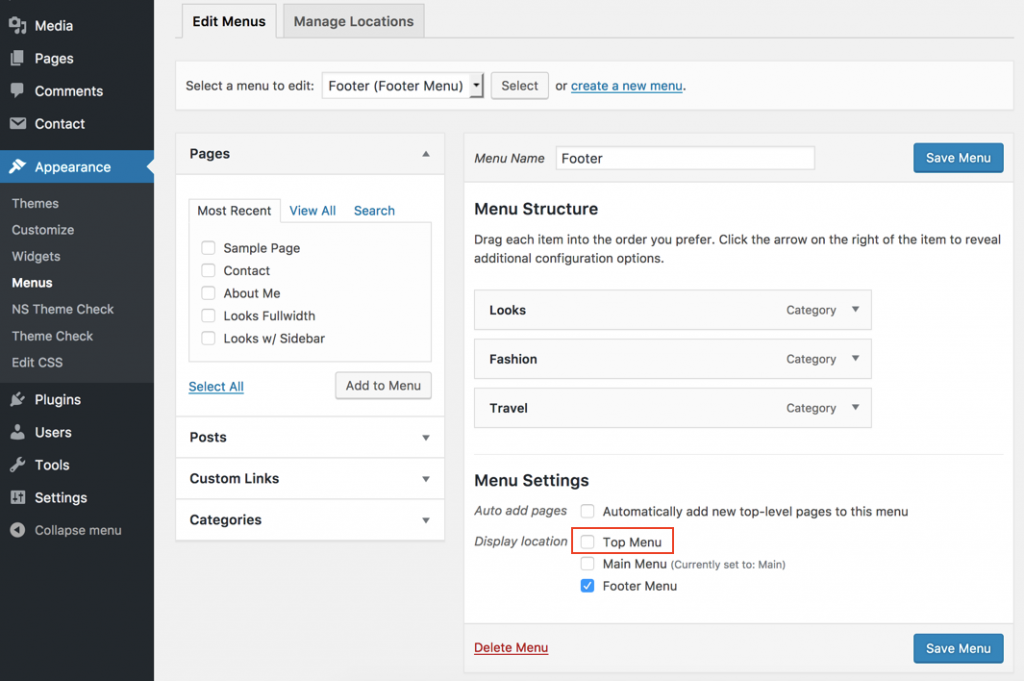Enable the Top Menu display location
This screenshot has width=1024, height=681.
tap(587, 540)
